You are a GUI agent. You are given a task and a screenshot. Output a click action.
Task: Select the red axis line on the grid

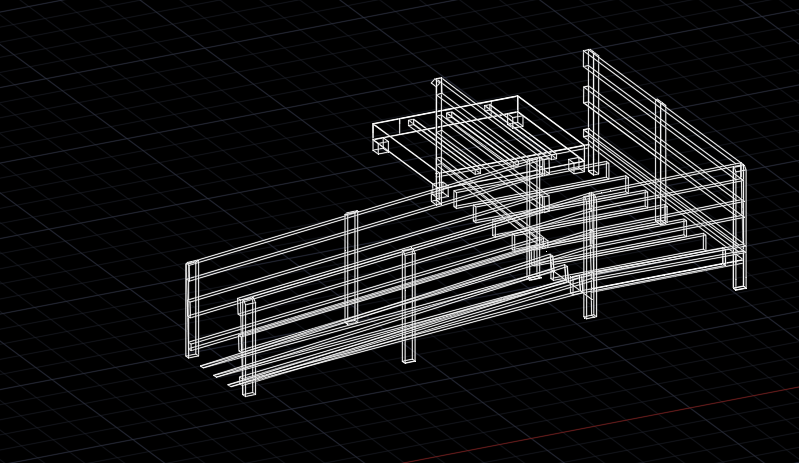point(601,425)
